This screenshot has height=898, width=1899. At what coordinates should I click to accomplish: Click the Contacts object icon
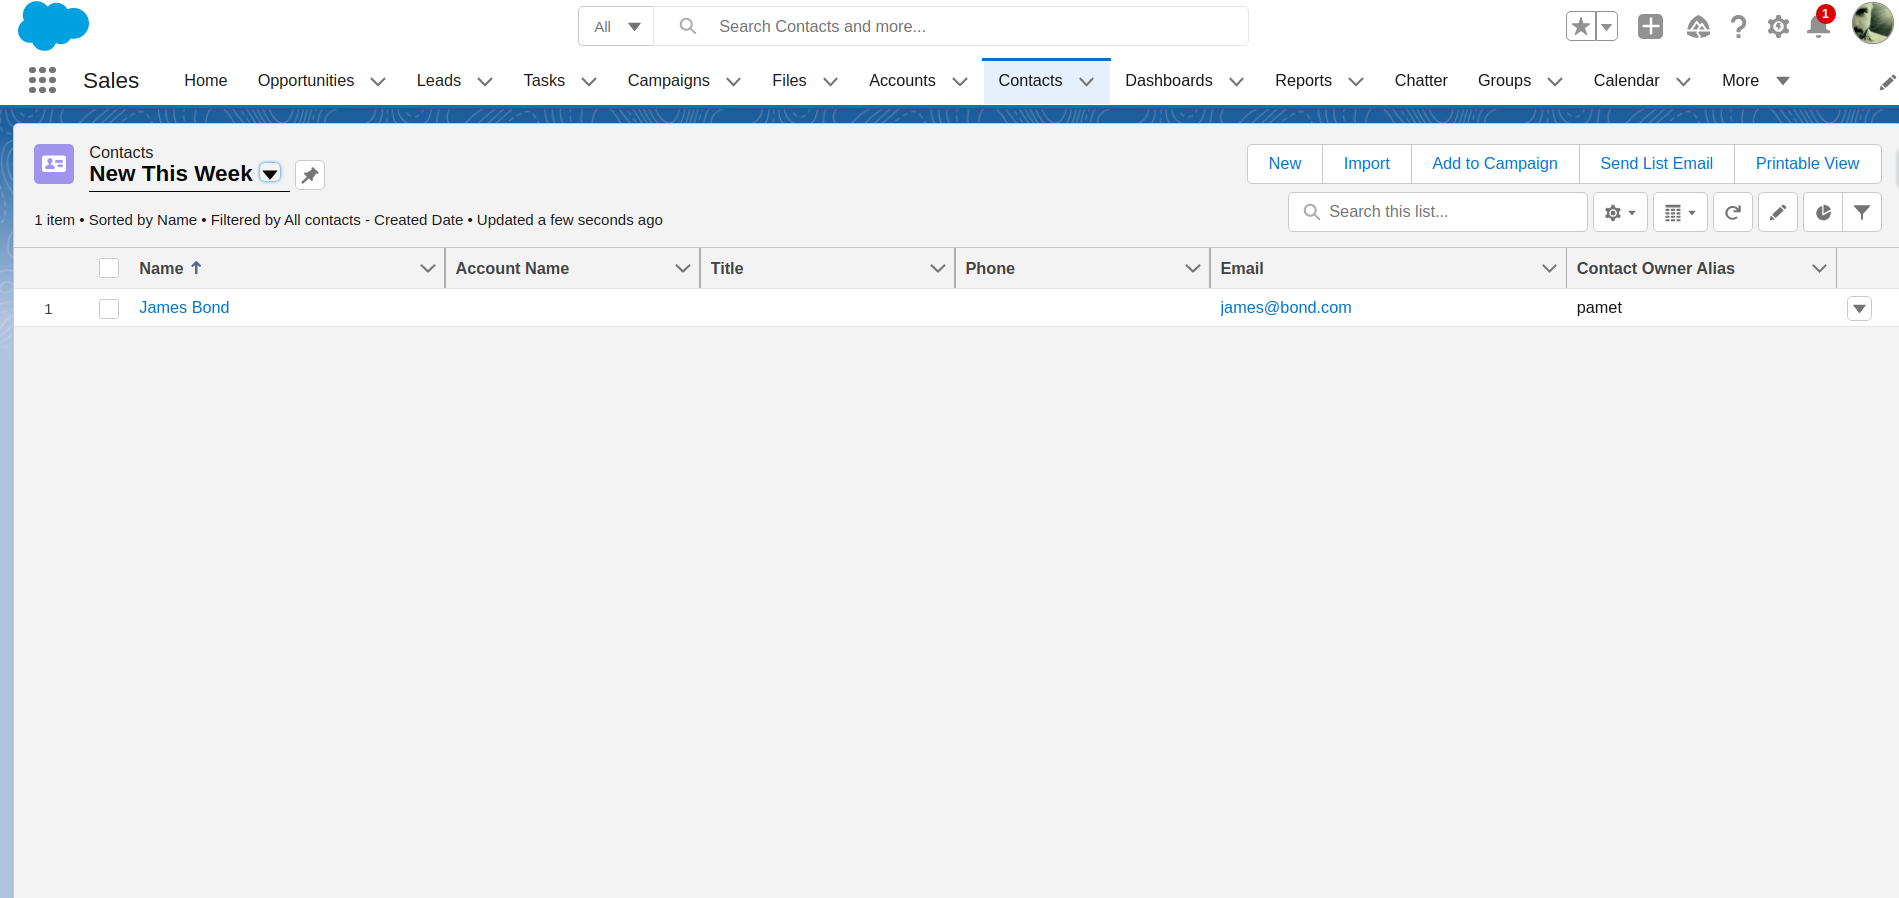point(54,164)
